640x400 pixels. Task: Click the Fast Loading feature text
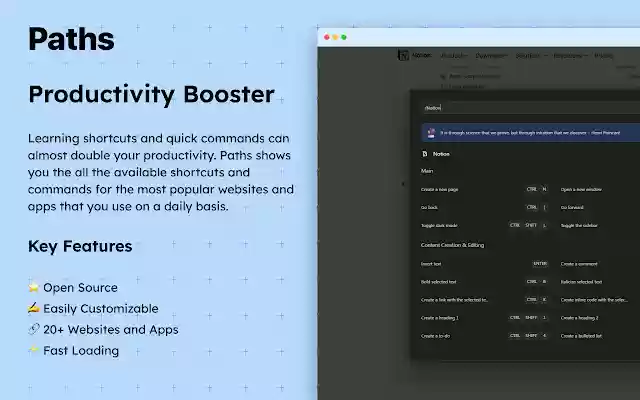click(81, 351)
